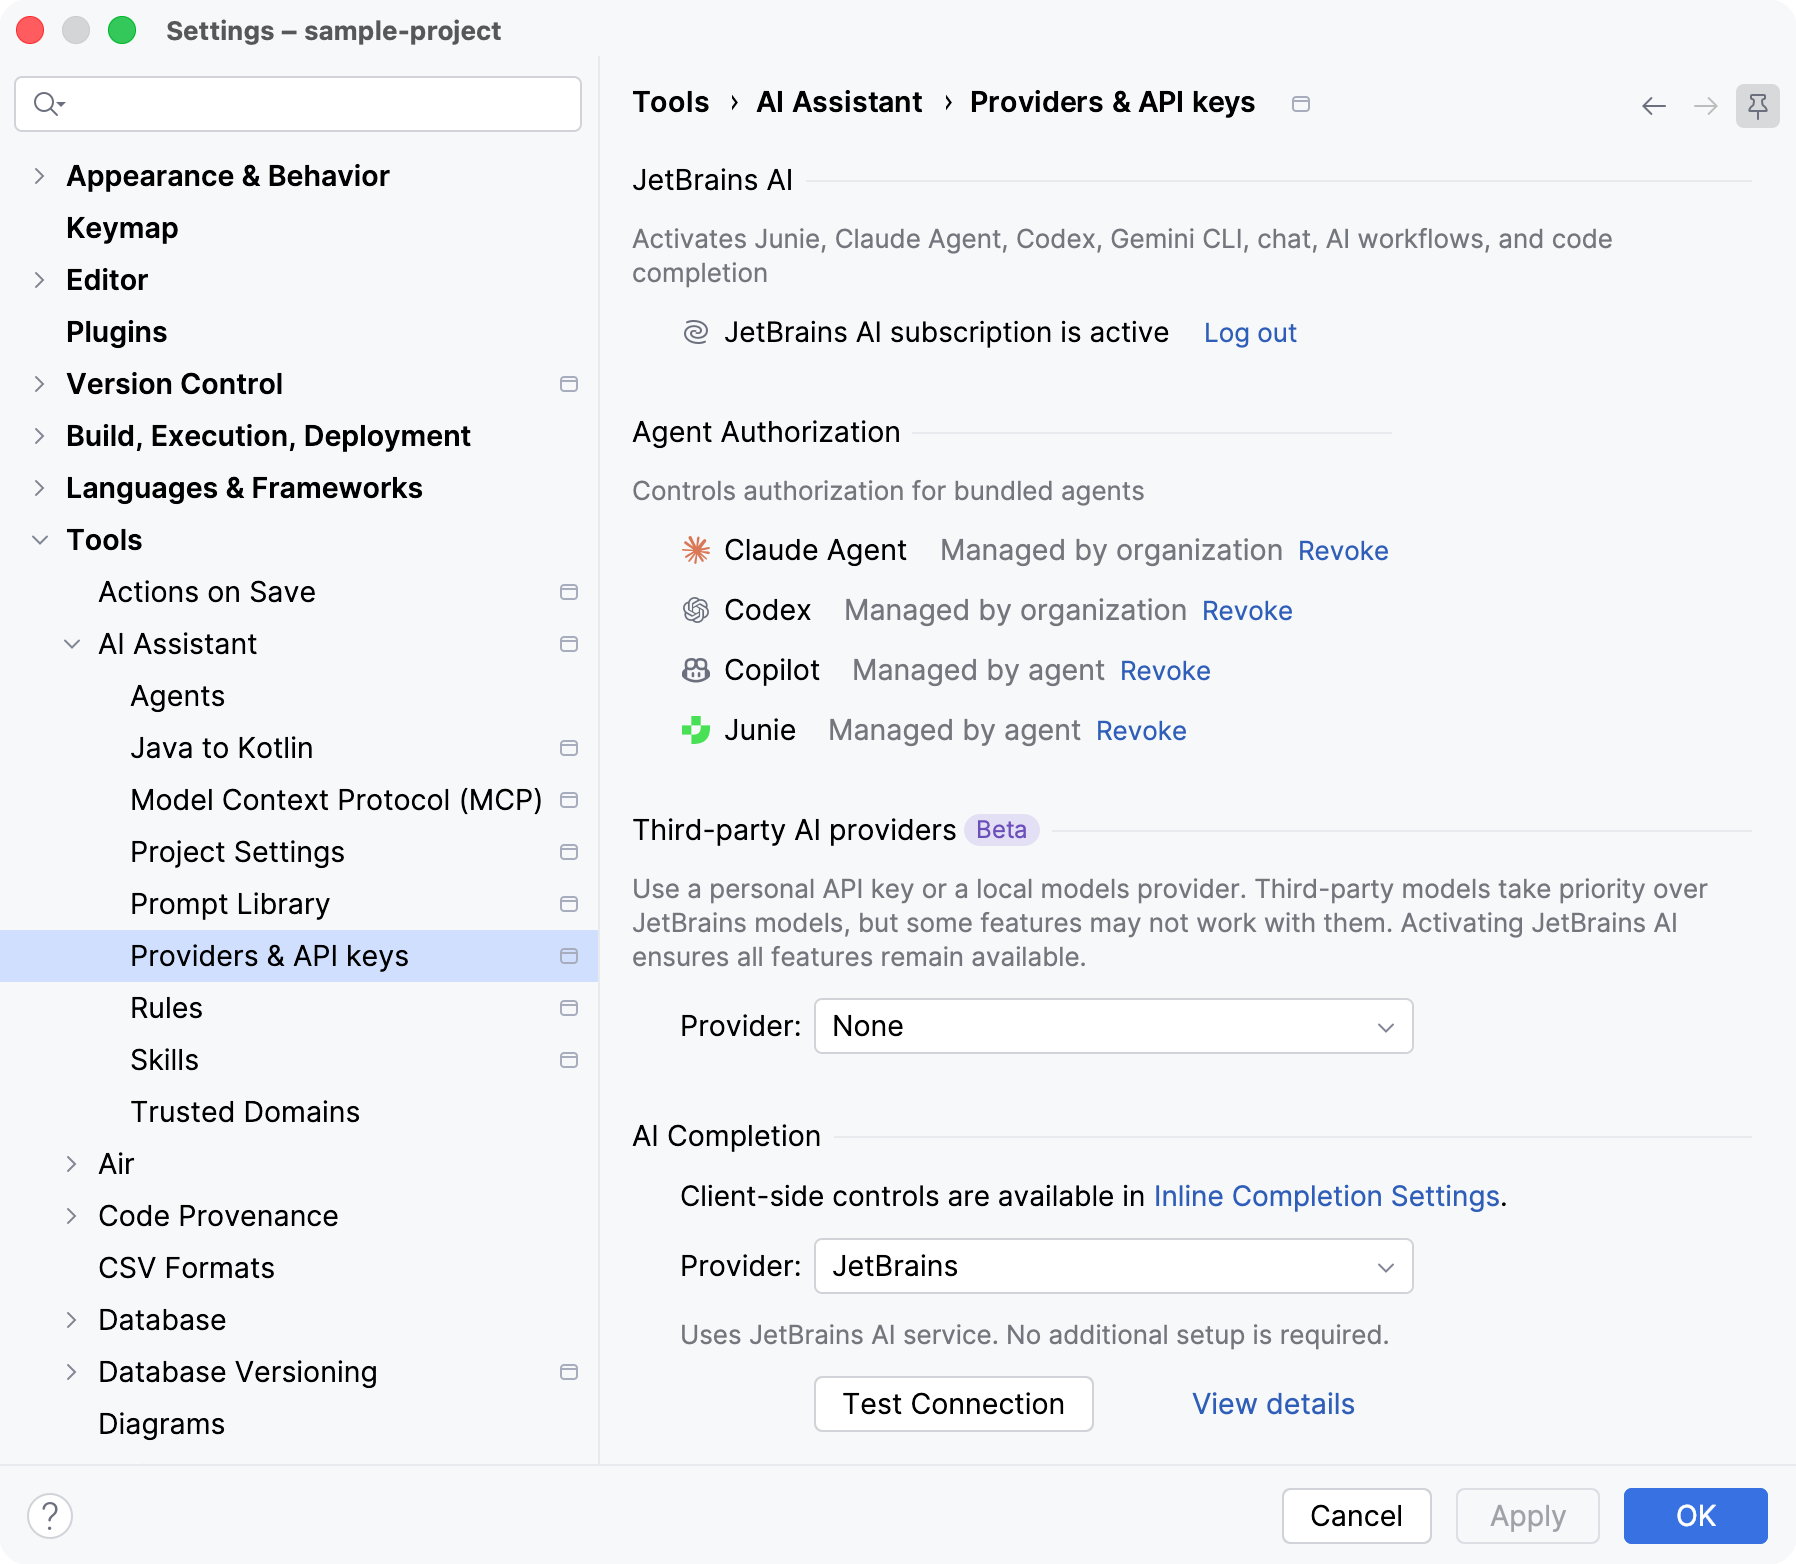Click project-scope icon beside Java to Kotlin
This screenshot has width=1796, height=1564.
pos(569,748)
